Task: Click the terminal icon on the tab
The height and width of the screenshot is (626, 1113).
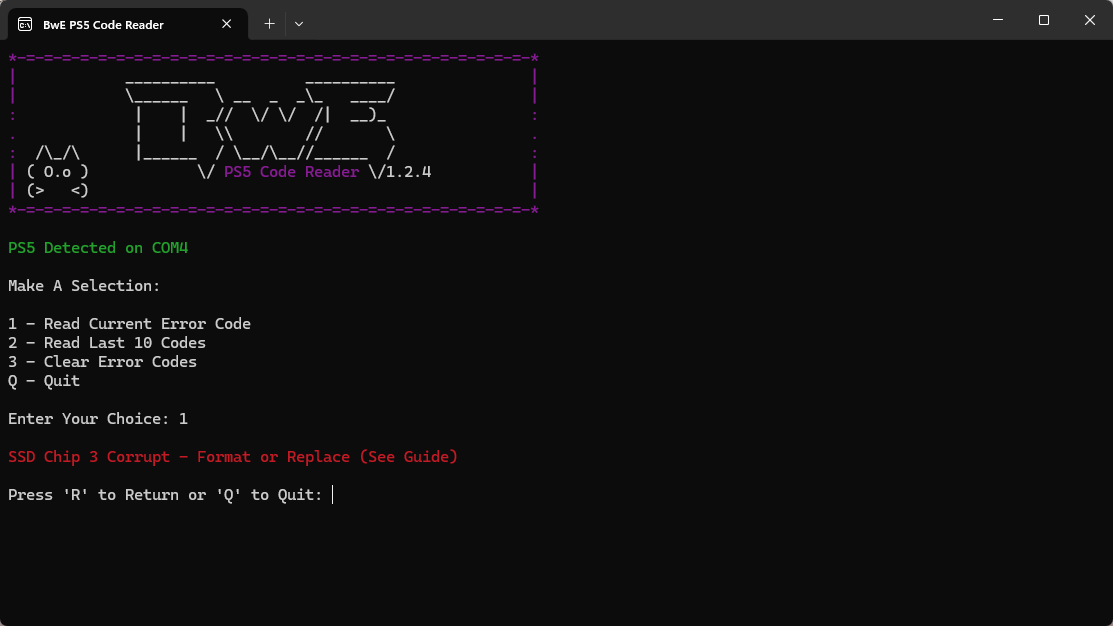Action: click(25, 24)
